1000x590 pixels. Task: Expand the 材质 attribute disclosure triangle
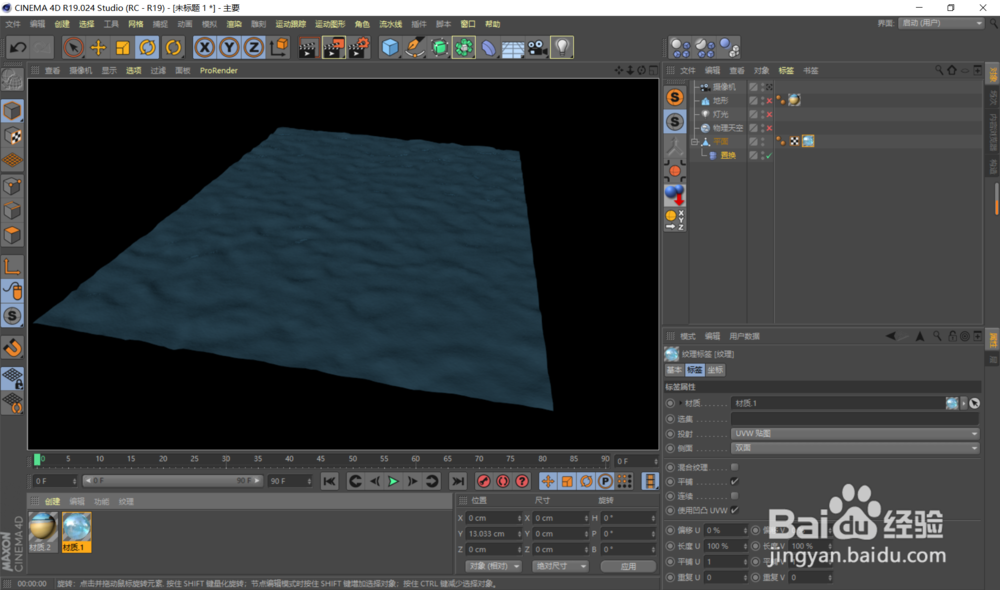point(680,403)
